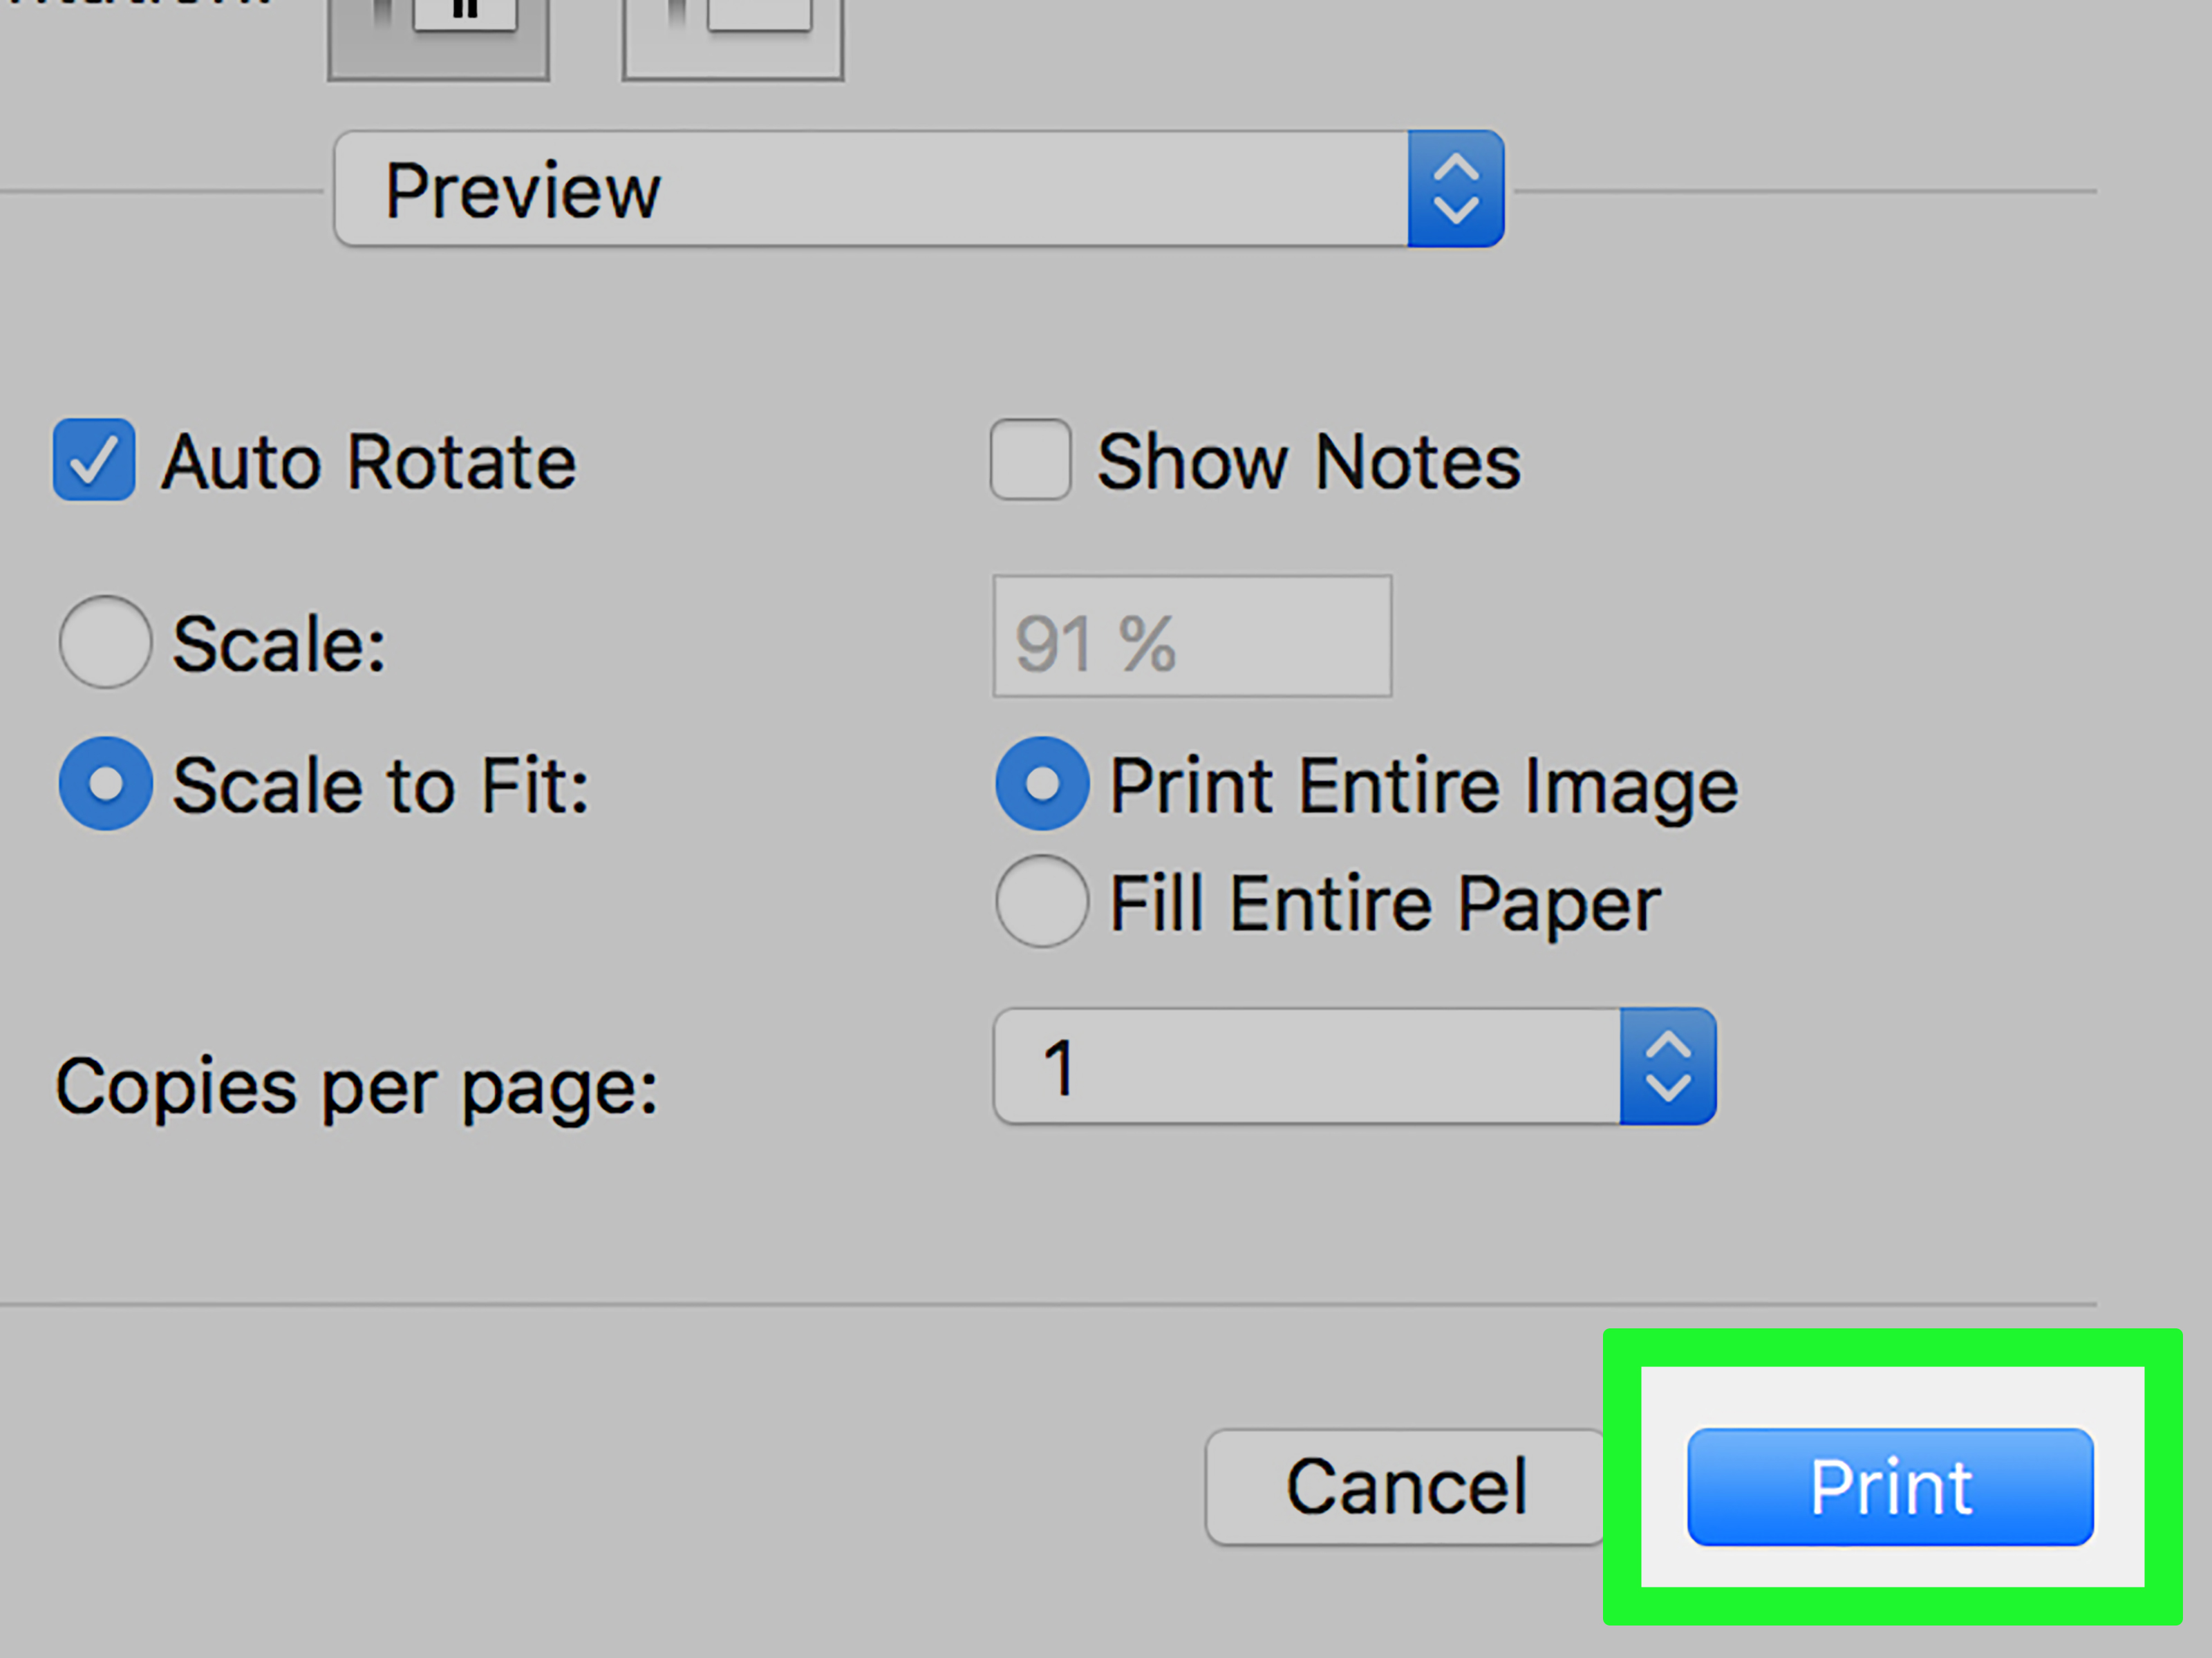Image resolution: width=2212 pixels, height=1658 pixels.
Task: Open the Preview options dropdown
Action: (x=919, y=188)
